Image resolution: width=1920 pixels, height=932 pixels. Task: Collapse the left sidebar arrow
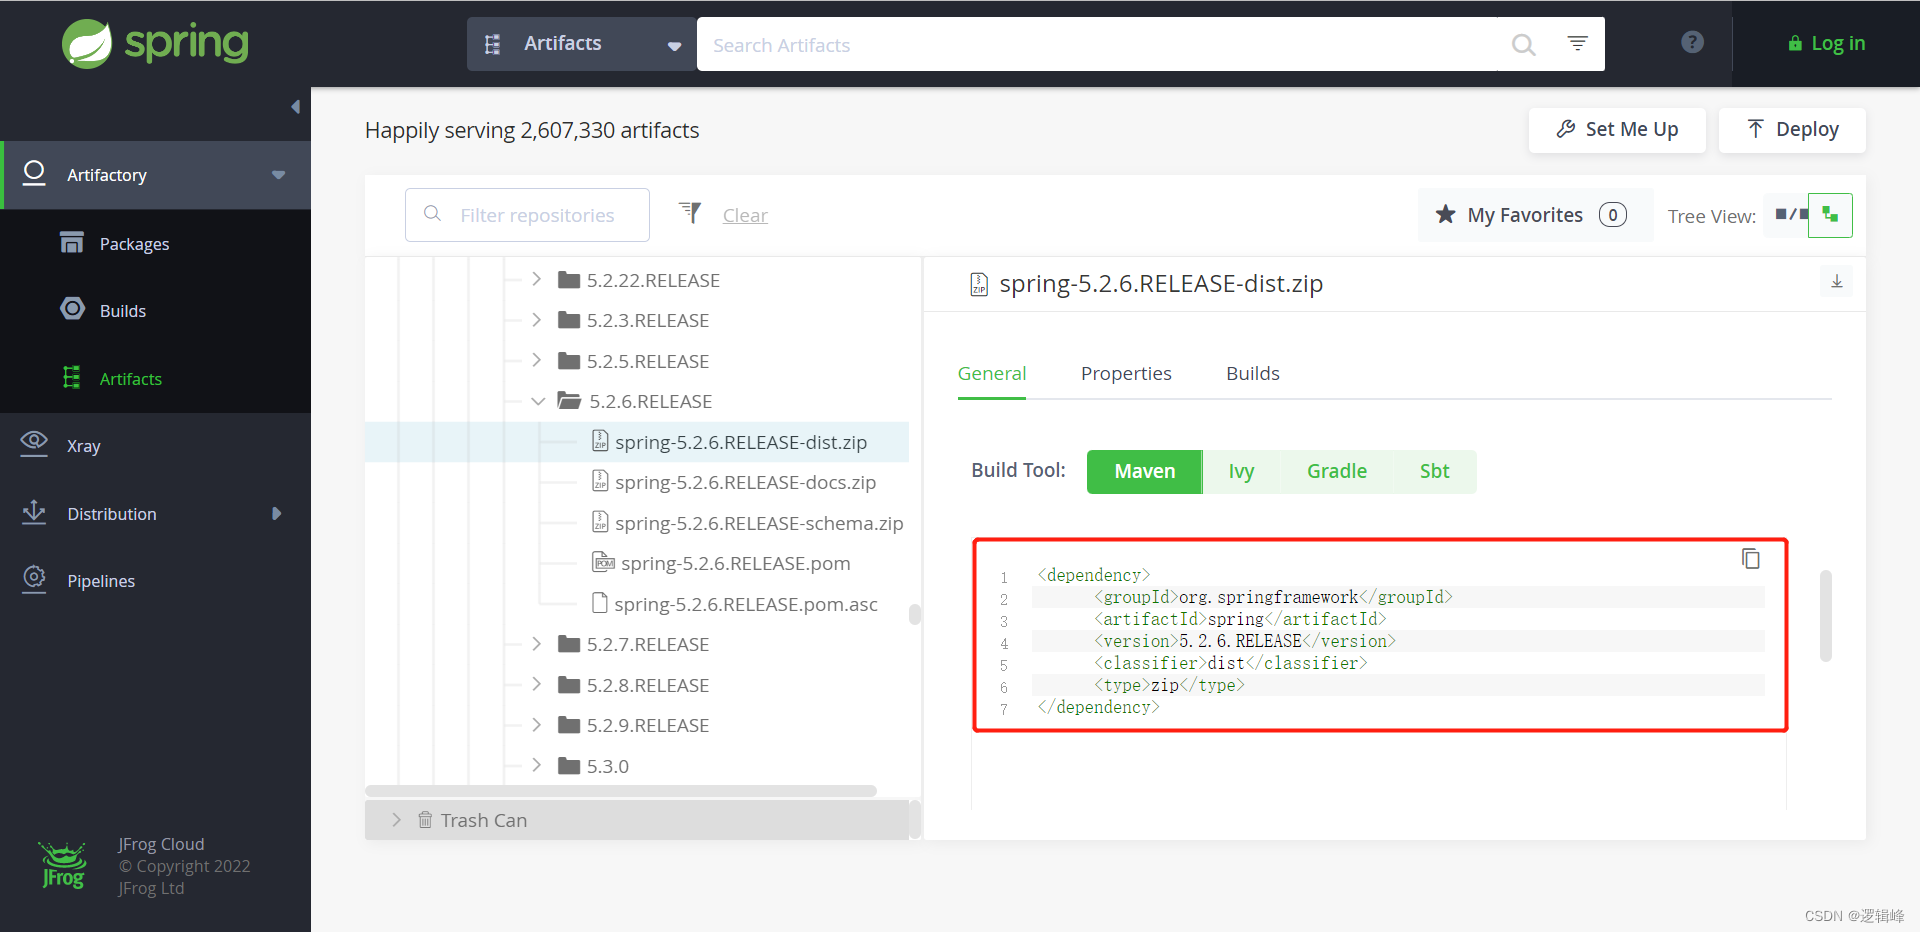pyautogui.click(x=295, y=107)
